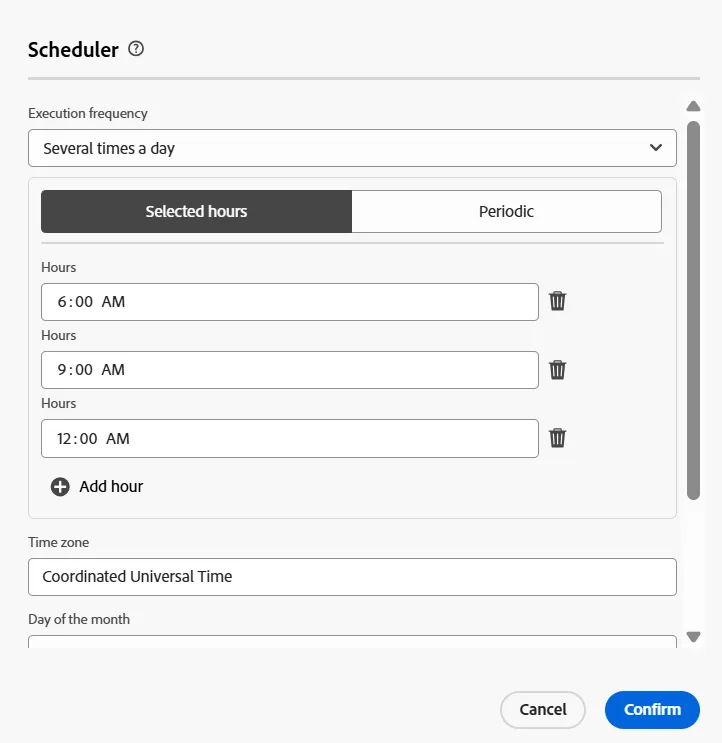Click the Day of the month field
Image resolution: width=722 pixels, height=743 pixels.
(x=352, y=642)
